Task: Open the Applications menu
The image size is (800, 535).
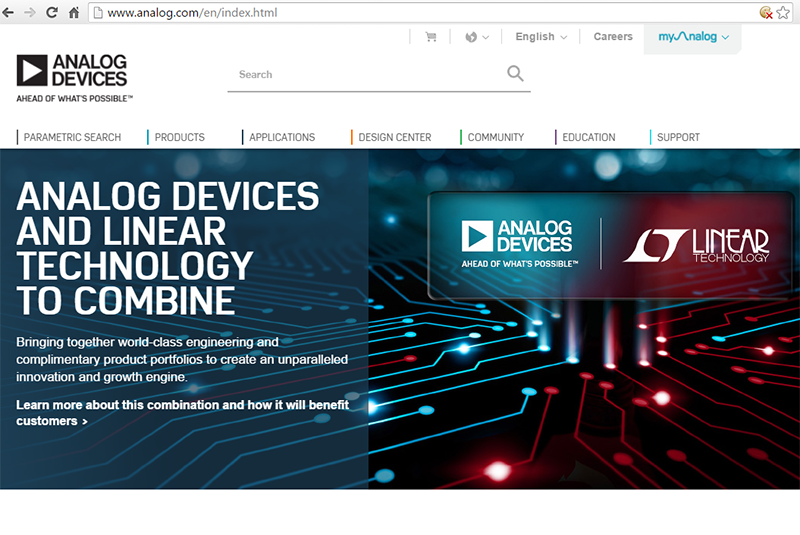Action: [282, 137]
